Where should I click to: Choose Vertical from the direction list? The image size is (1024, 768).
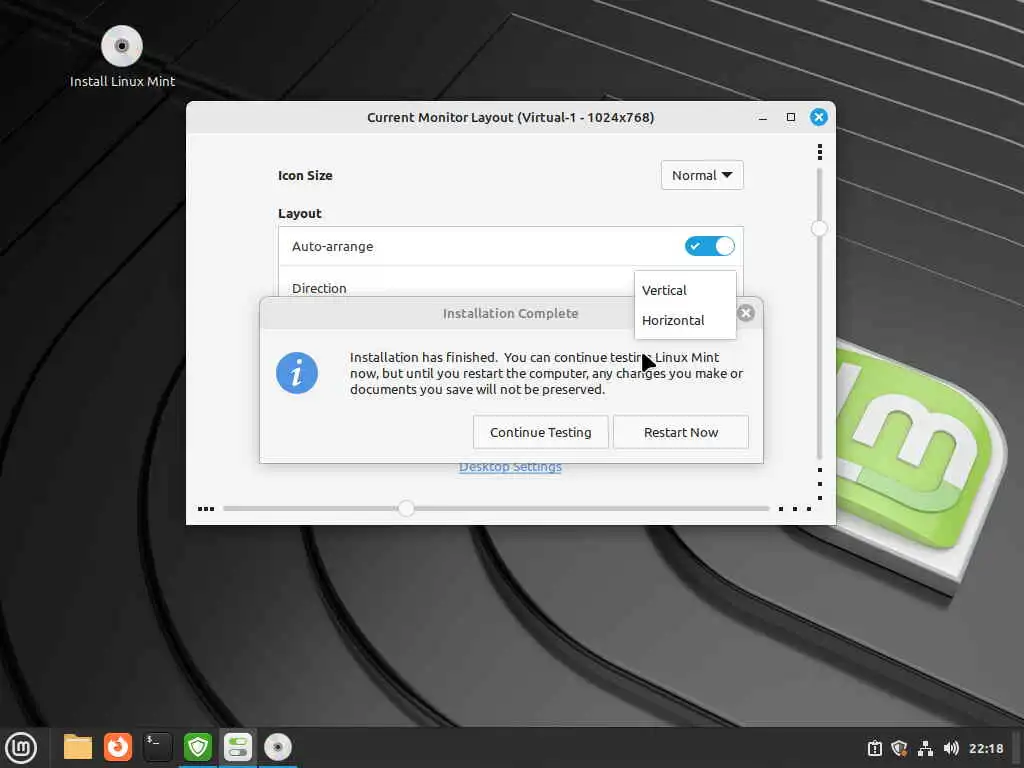[685, 290]
